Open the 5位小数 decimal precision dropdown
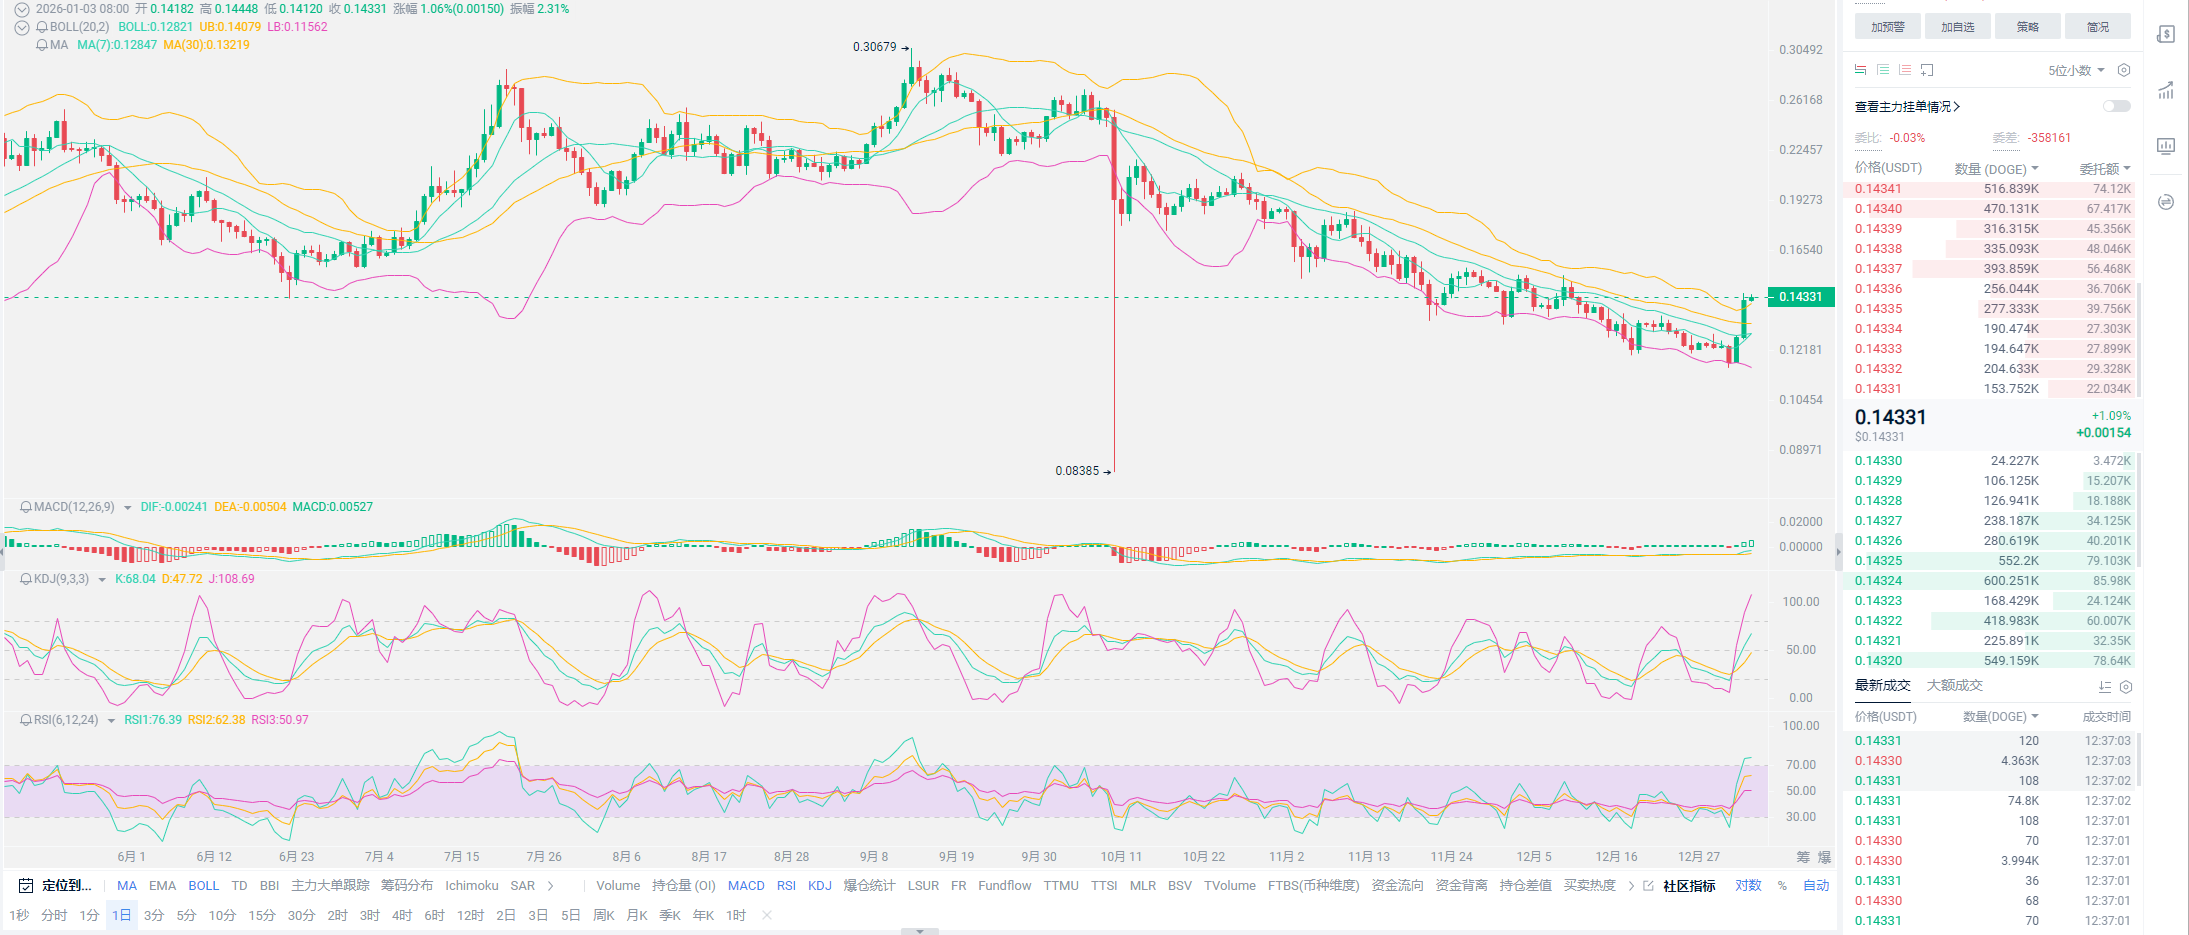This screenshot has width=2189, height=935. tap(2076, 70)
